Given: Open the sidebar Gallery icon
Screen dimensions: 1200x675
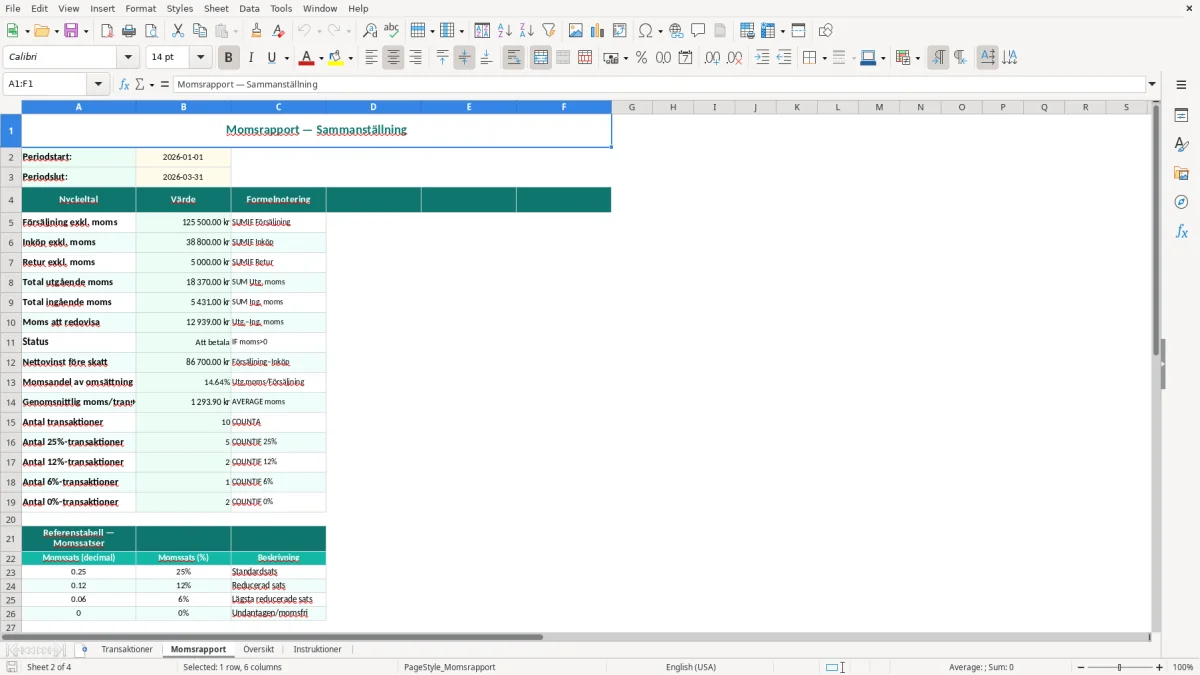Looking at the screenshot, I should click(1181, 173).
